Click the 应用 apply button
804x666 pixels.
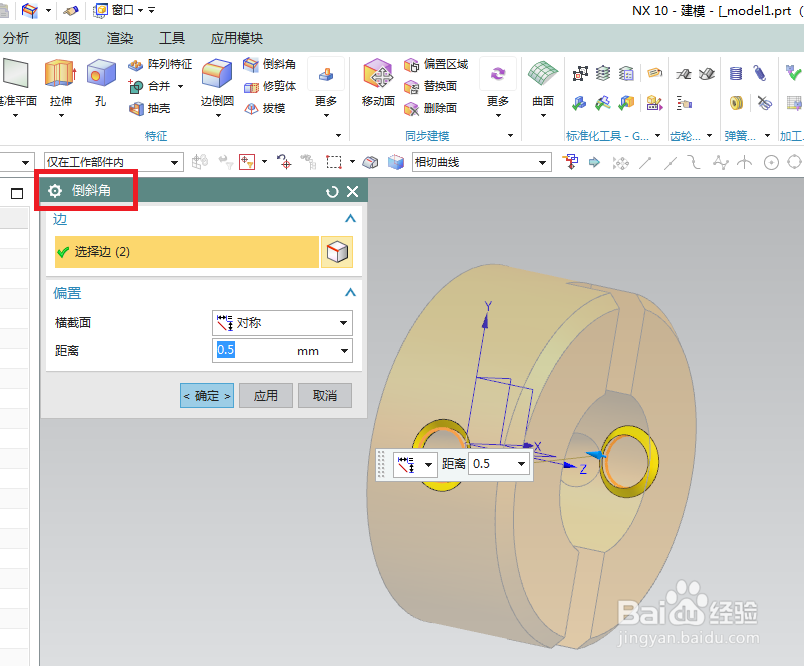[266, 396]
